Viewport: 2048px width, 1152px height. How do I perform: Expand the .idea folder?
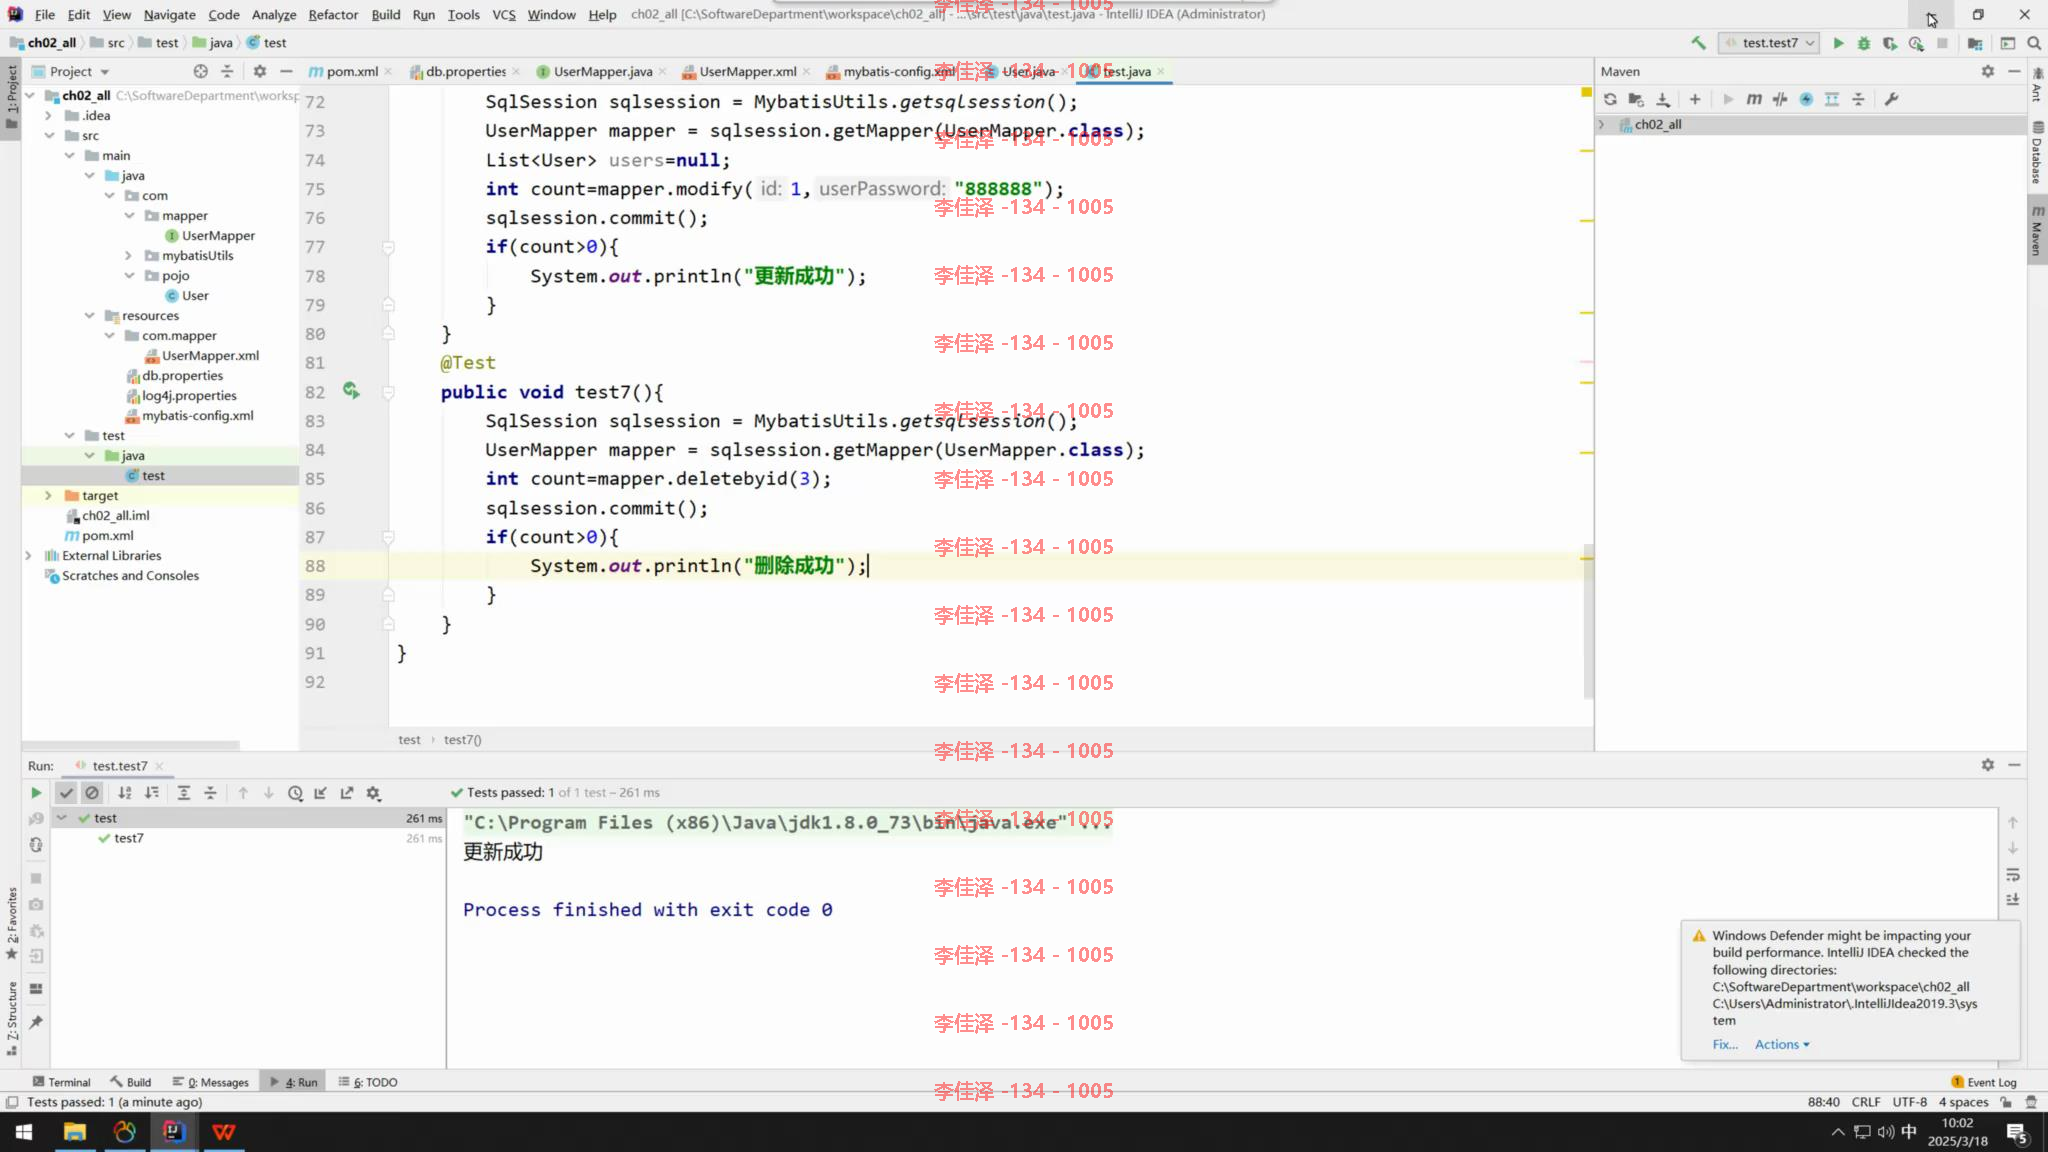[48, 115]
